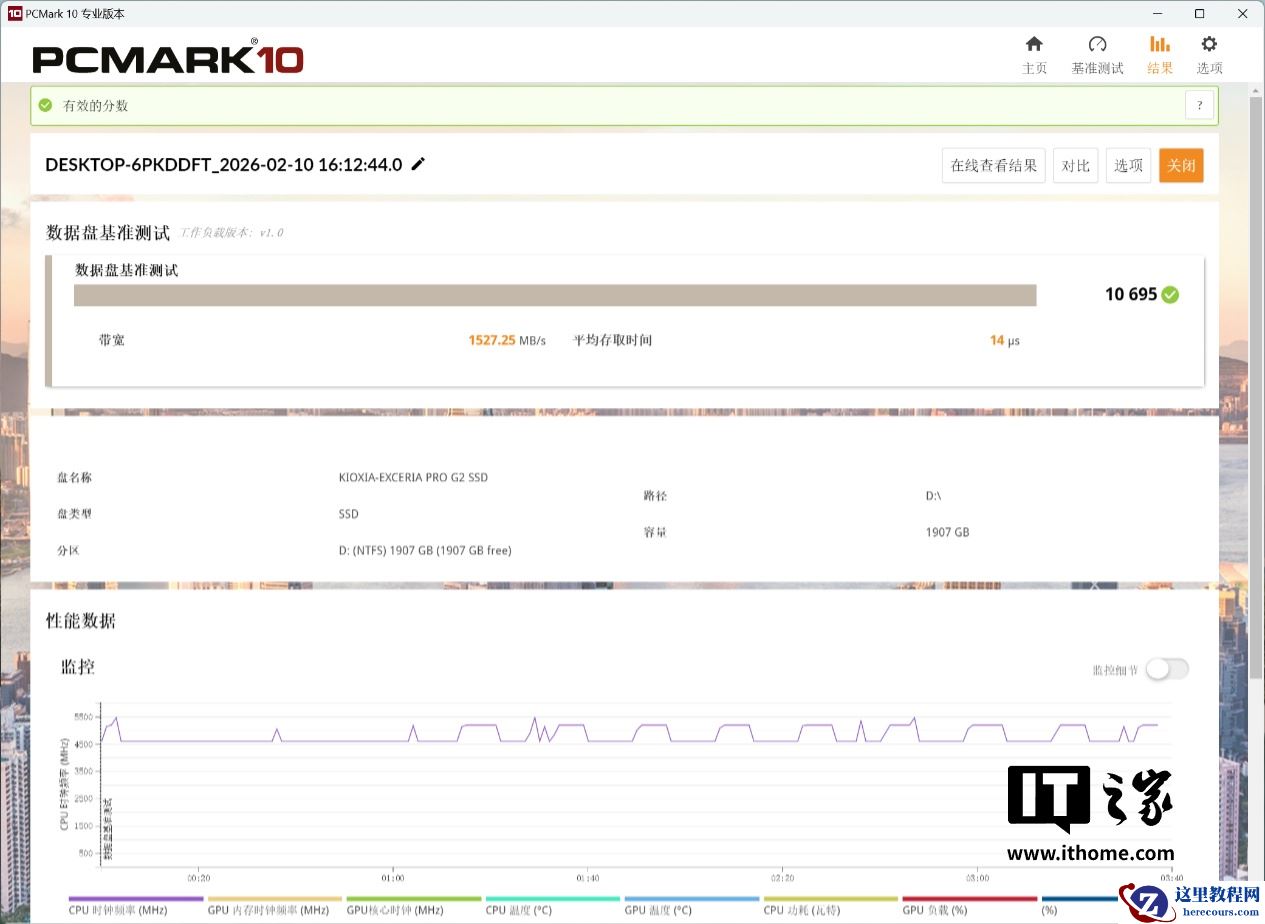Click the score bar of 数据盘基准测试
This screenshot has width=1265, height=924.
click(x=555, y=295)
